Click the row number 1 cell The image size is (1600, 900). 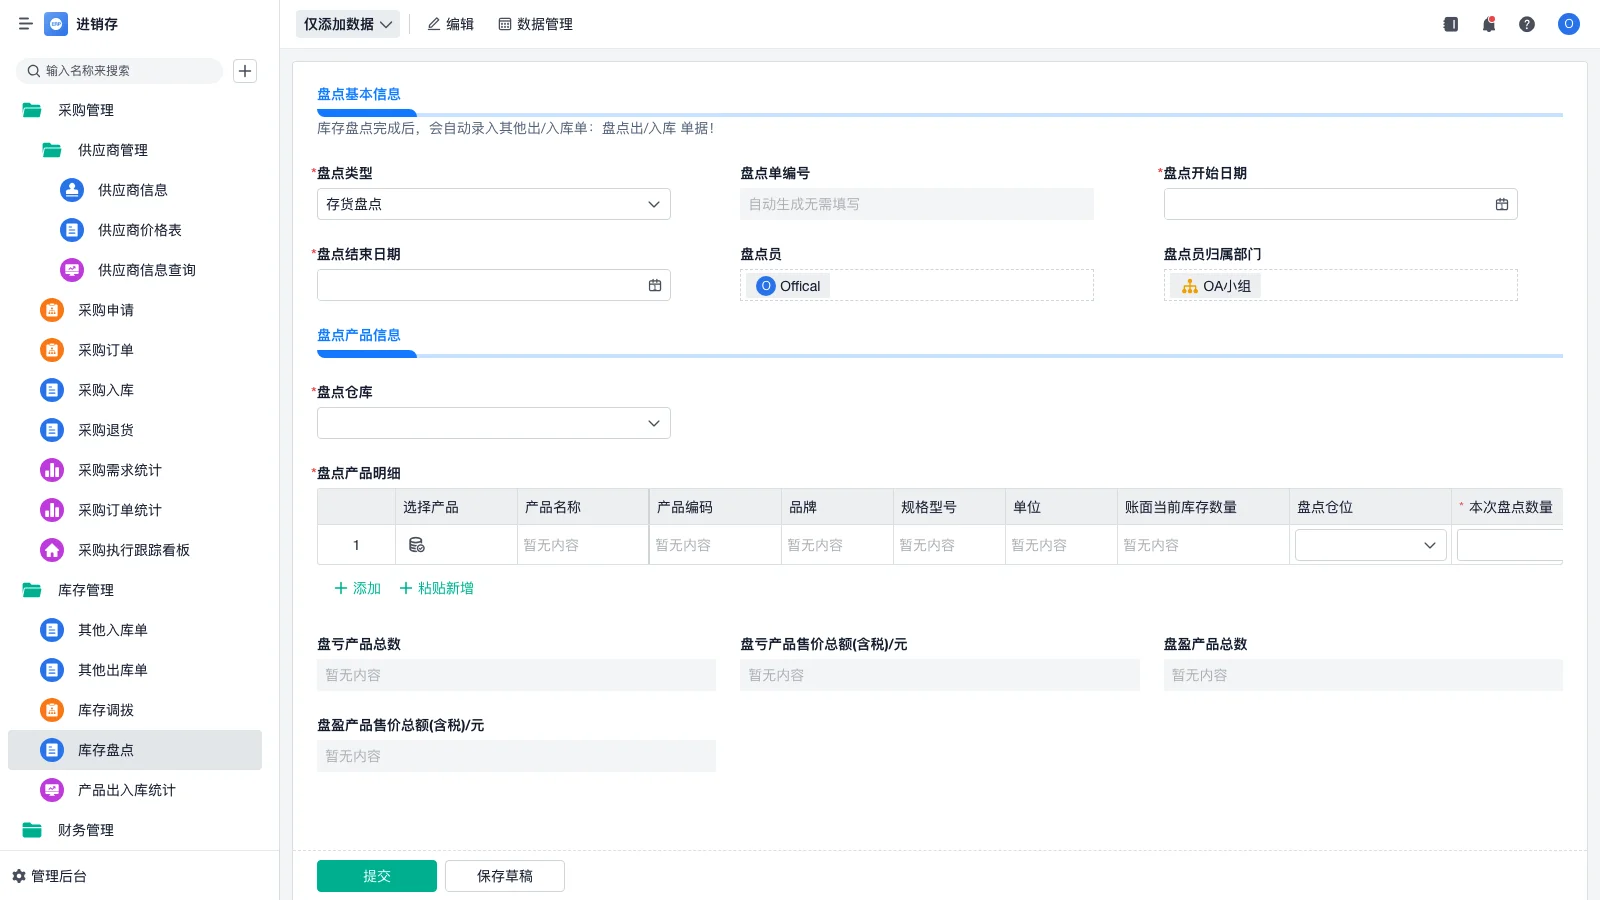point(356,545)
